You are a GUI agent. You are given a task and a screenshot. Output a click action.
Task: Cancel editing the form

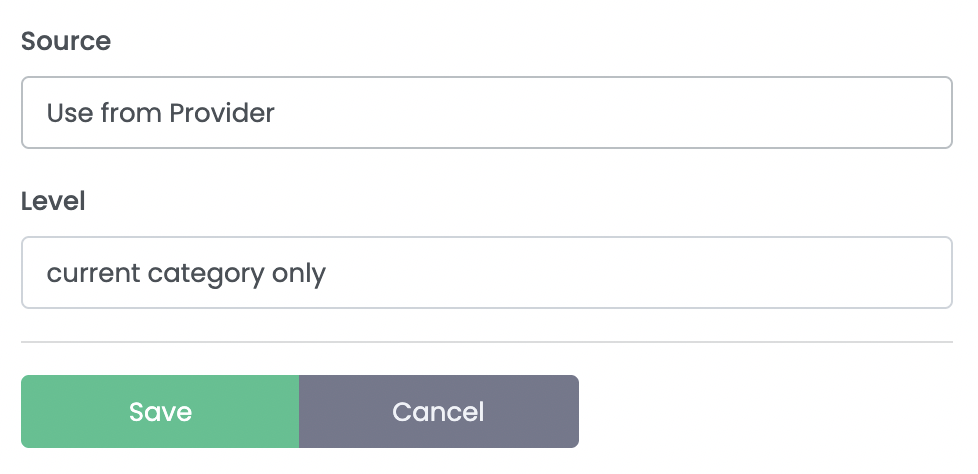[438, 412]
